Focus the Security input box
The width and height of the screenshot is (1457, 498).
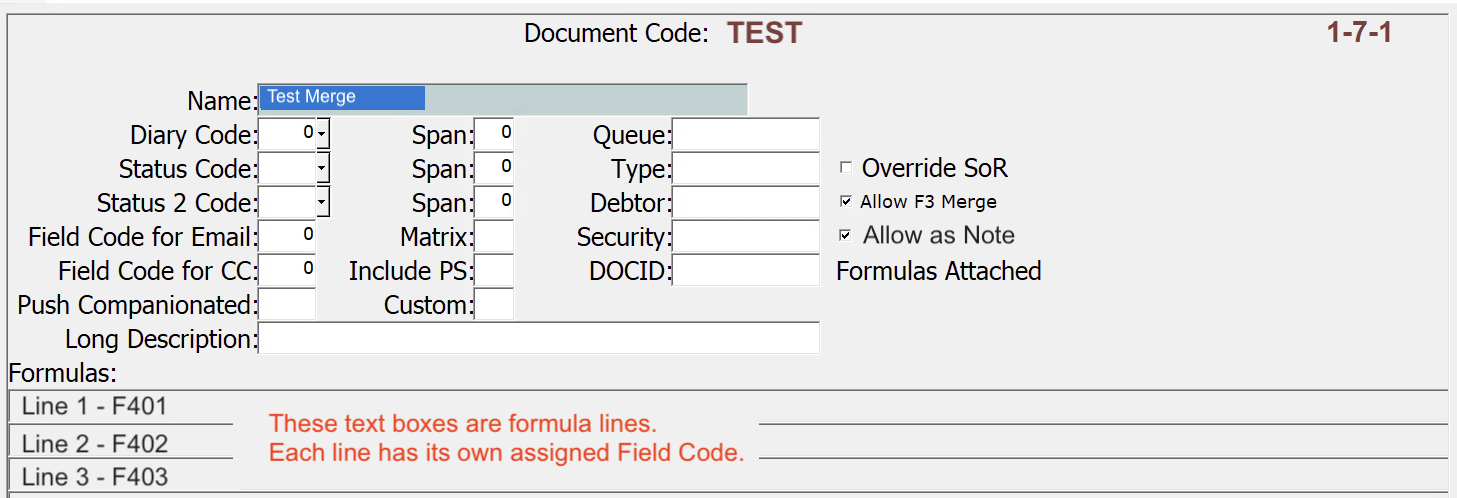745,237
